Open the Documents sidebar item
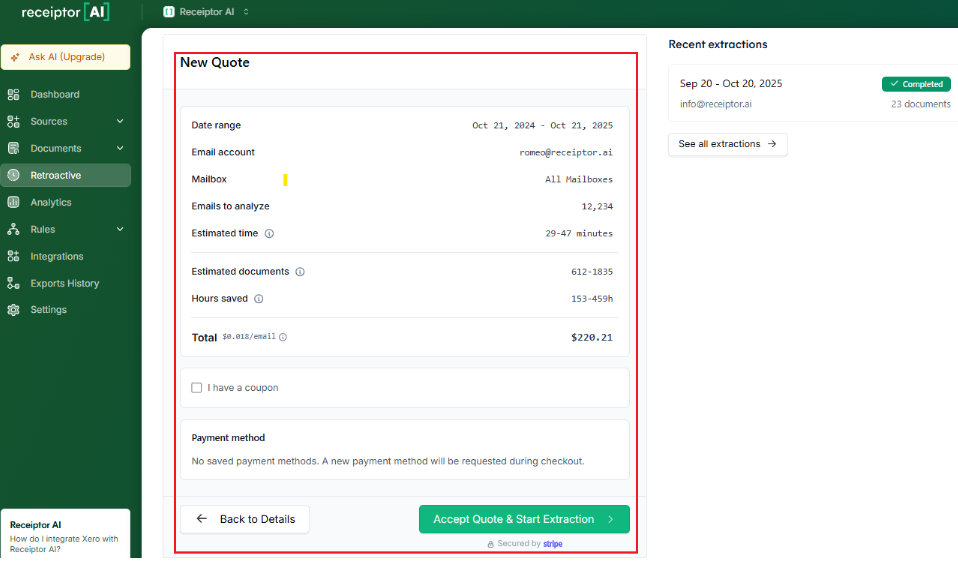Image resolution: width=958 pixels, height=563 pixels. click(x=65, y=148)
